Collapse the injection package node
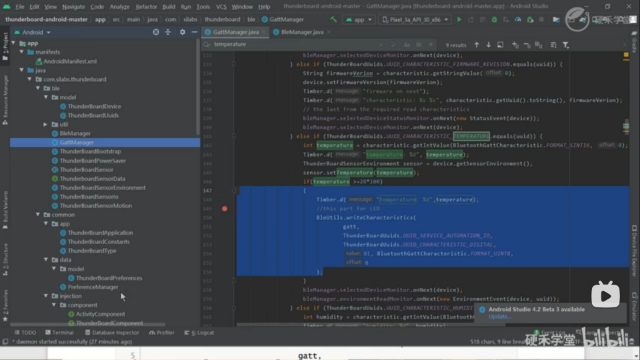 click(x=46, y=296)
